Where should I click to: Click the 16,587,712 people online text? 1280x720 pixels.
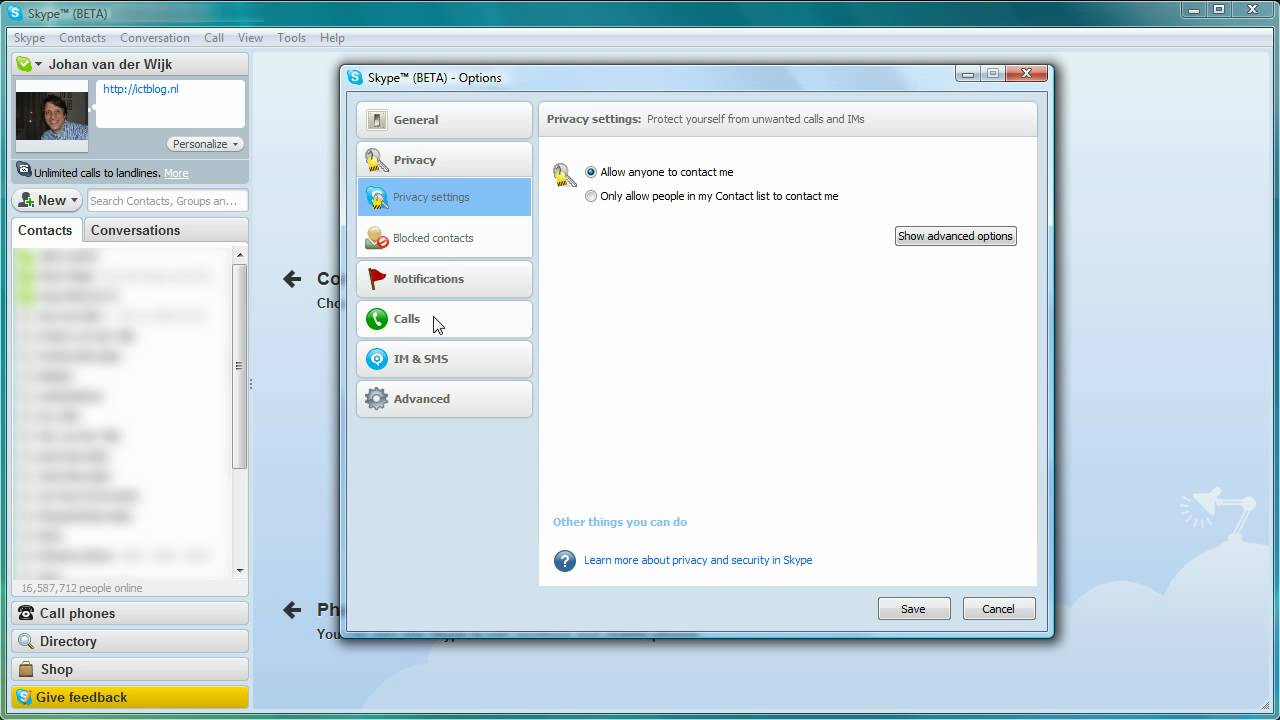click(82, 588)
